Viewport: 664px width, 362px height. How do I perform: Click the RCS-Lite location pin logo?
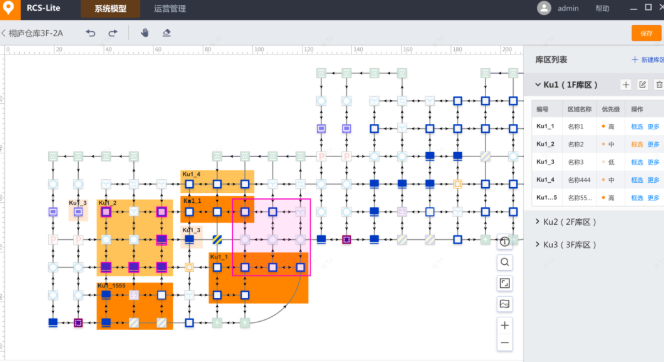9,8
